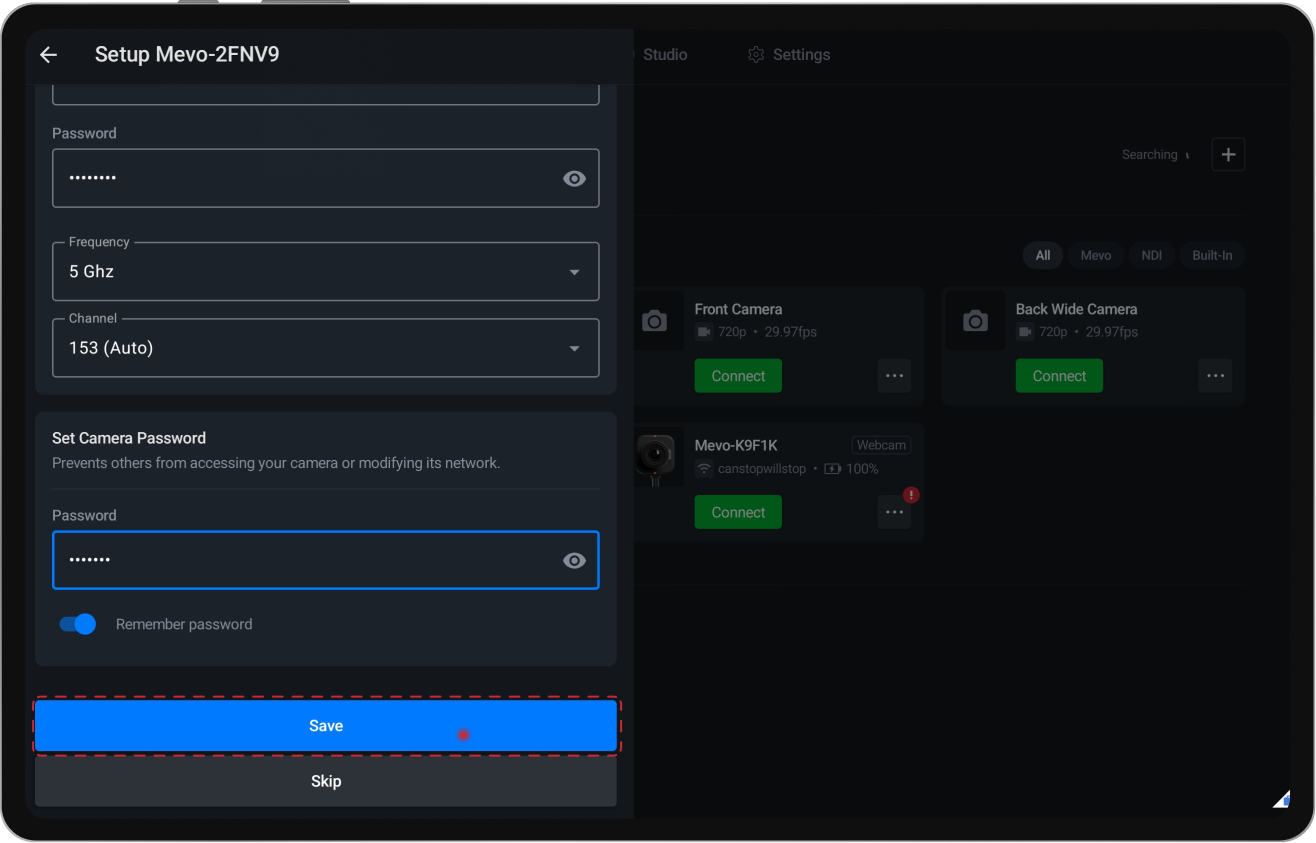Click the Front Camera thumbnail icon
The image size is (1316, 843).
655,321
